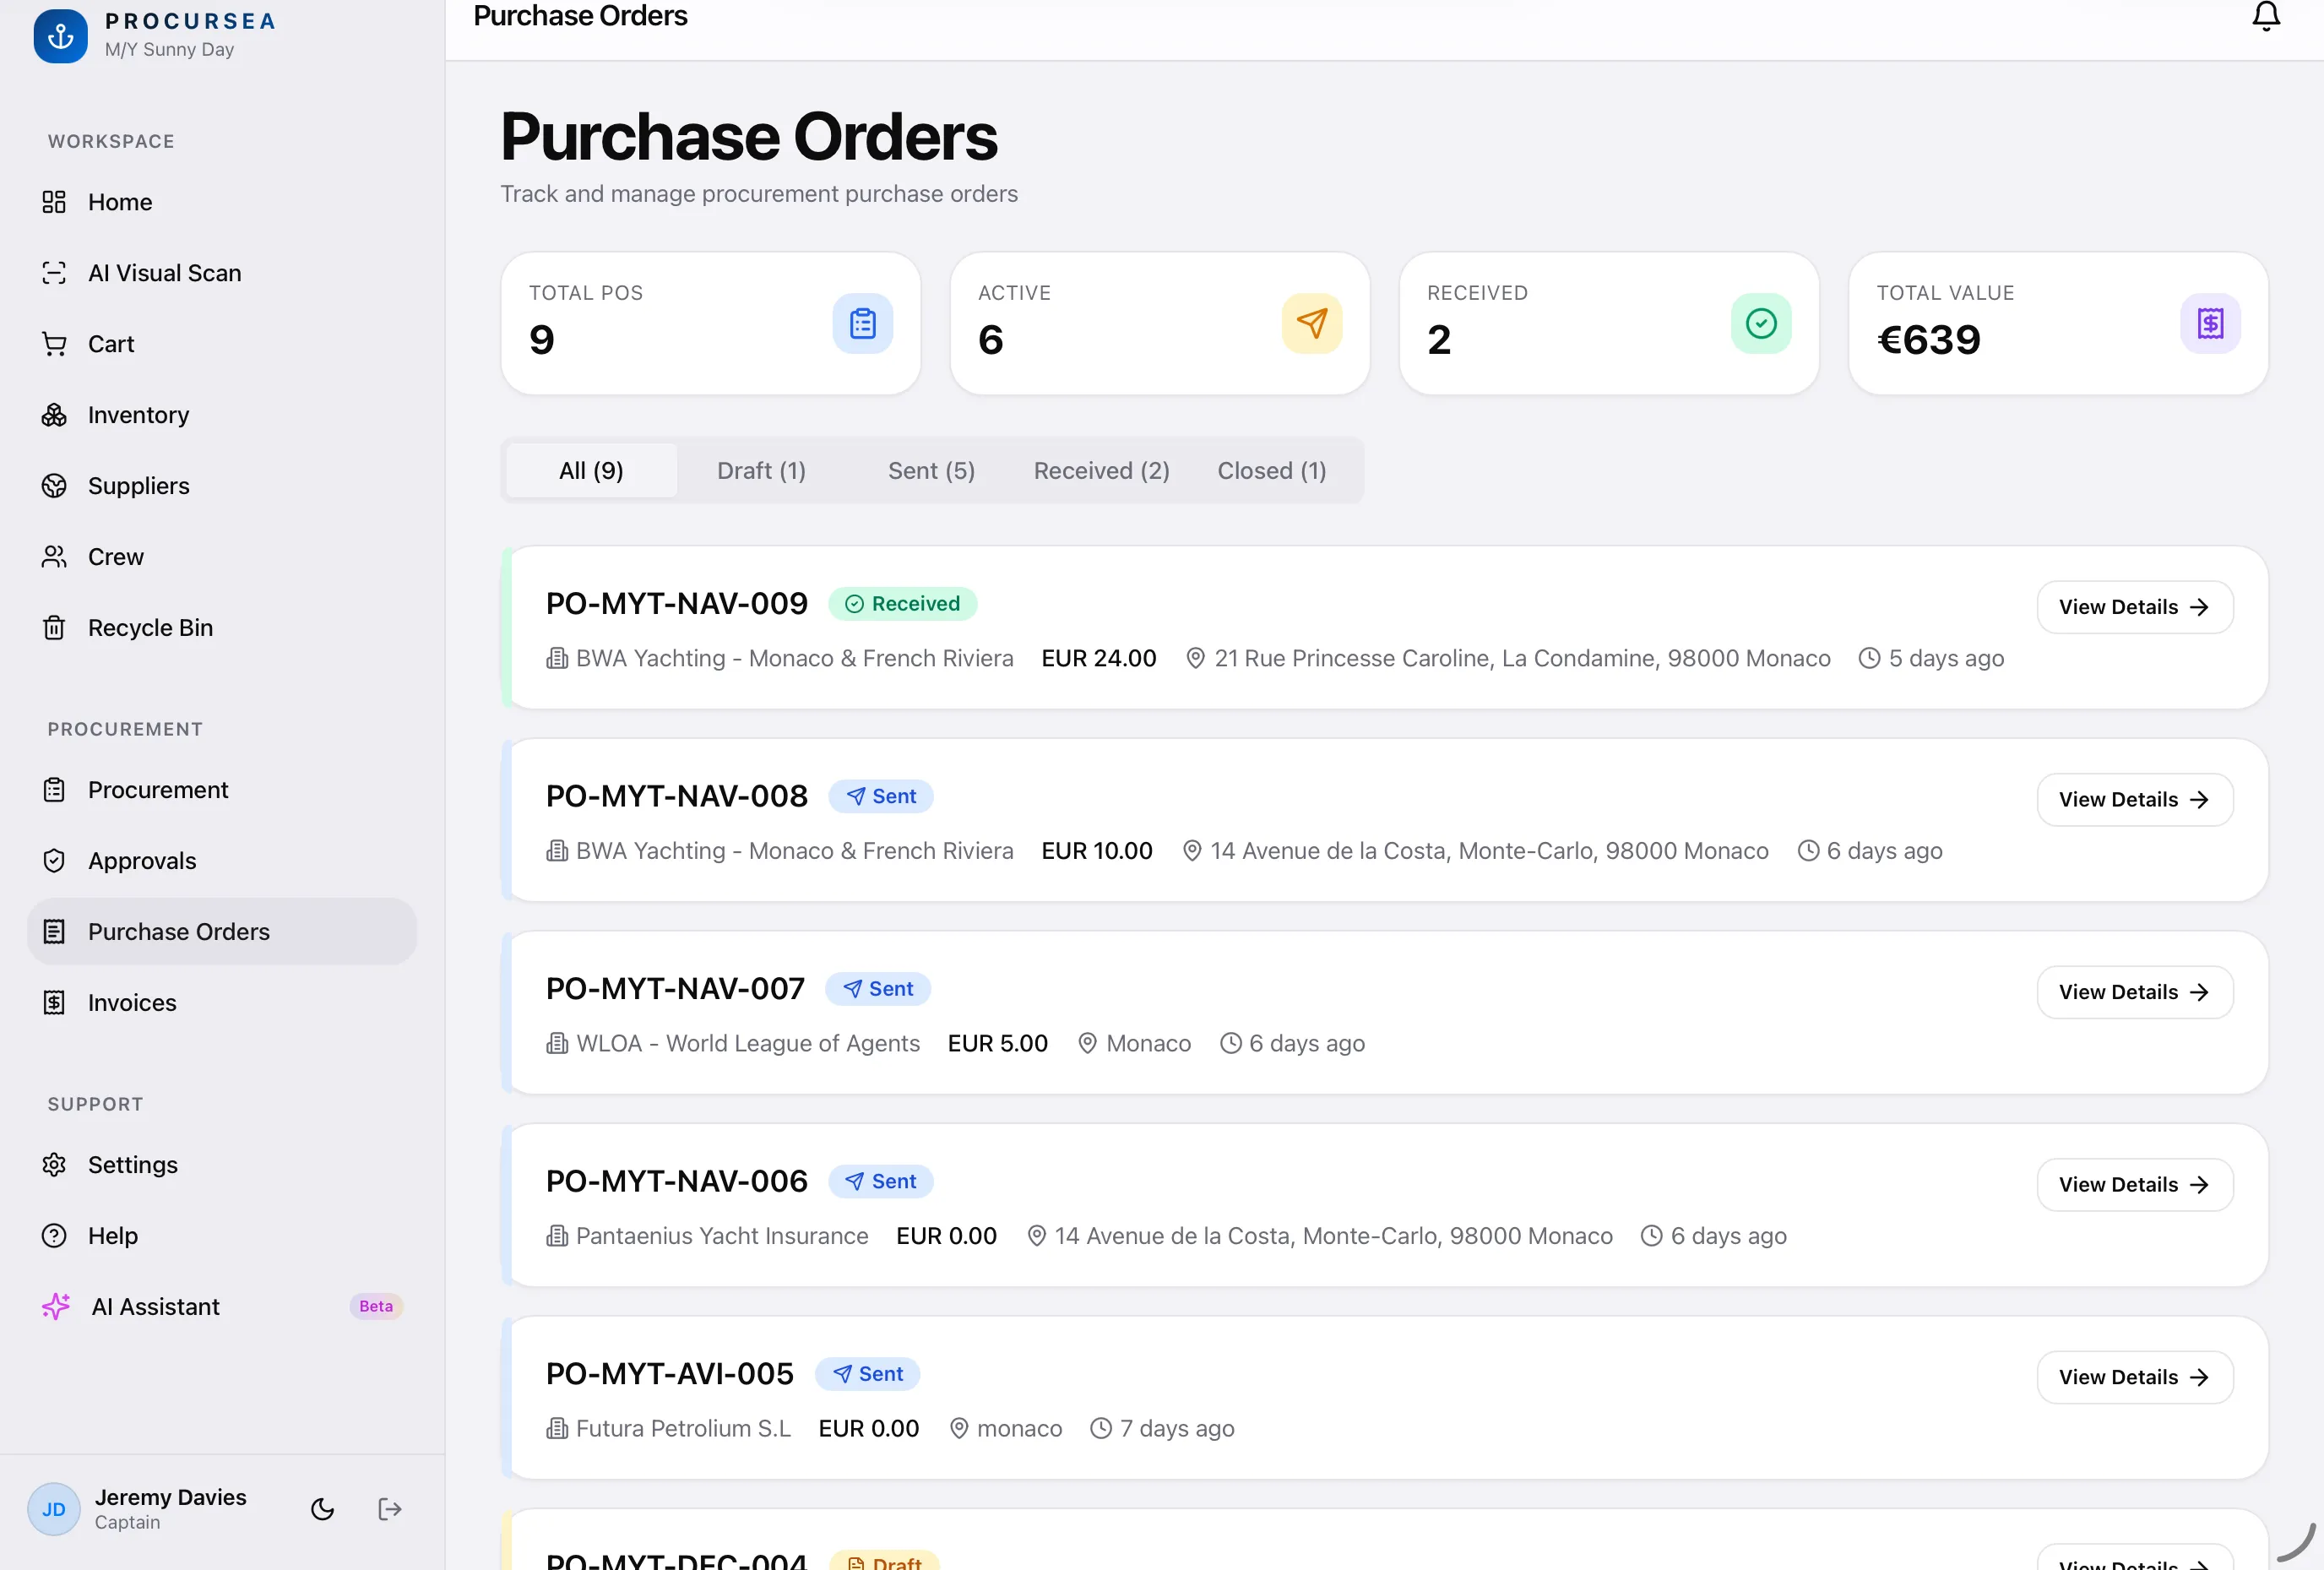The width and height of the screenshot is (2324, 1570).
Task: Click PO-MYT-NAV-007 order title
Action: tap(675, 989)
